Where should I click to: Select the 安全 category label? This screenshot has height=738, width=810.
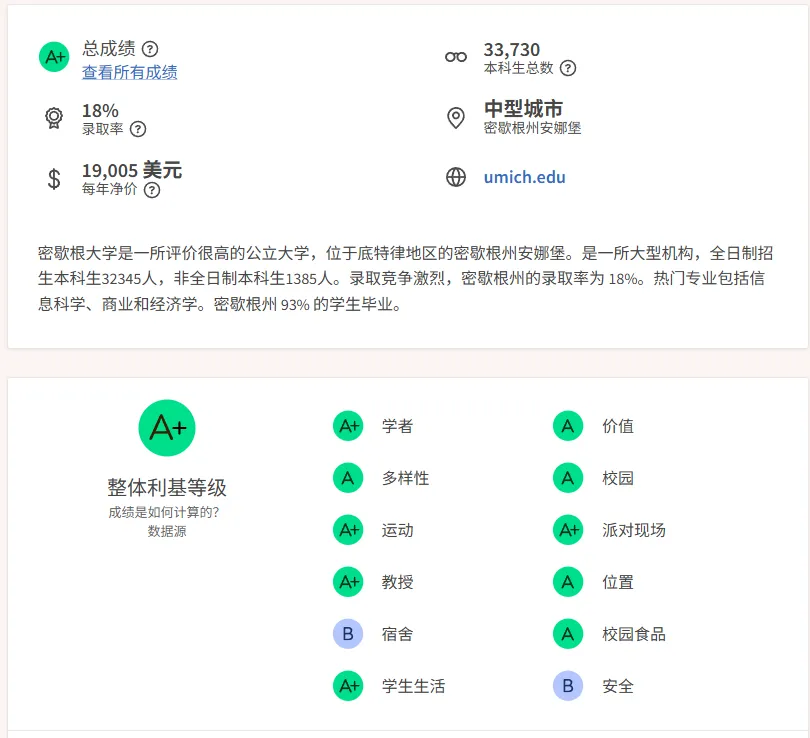(618, 686)
